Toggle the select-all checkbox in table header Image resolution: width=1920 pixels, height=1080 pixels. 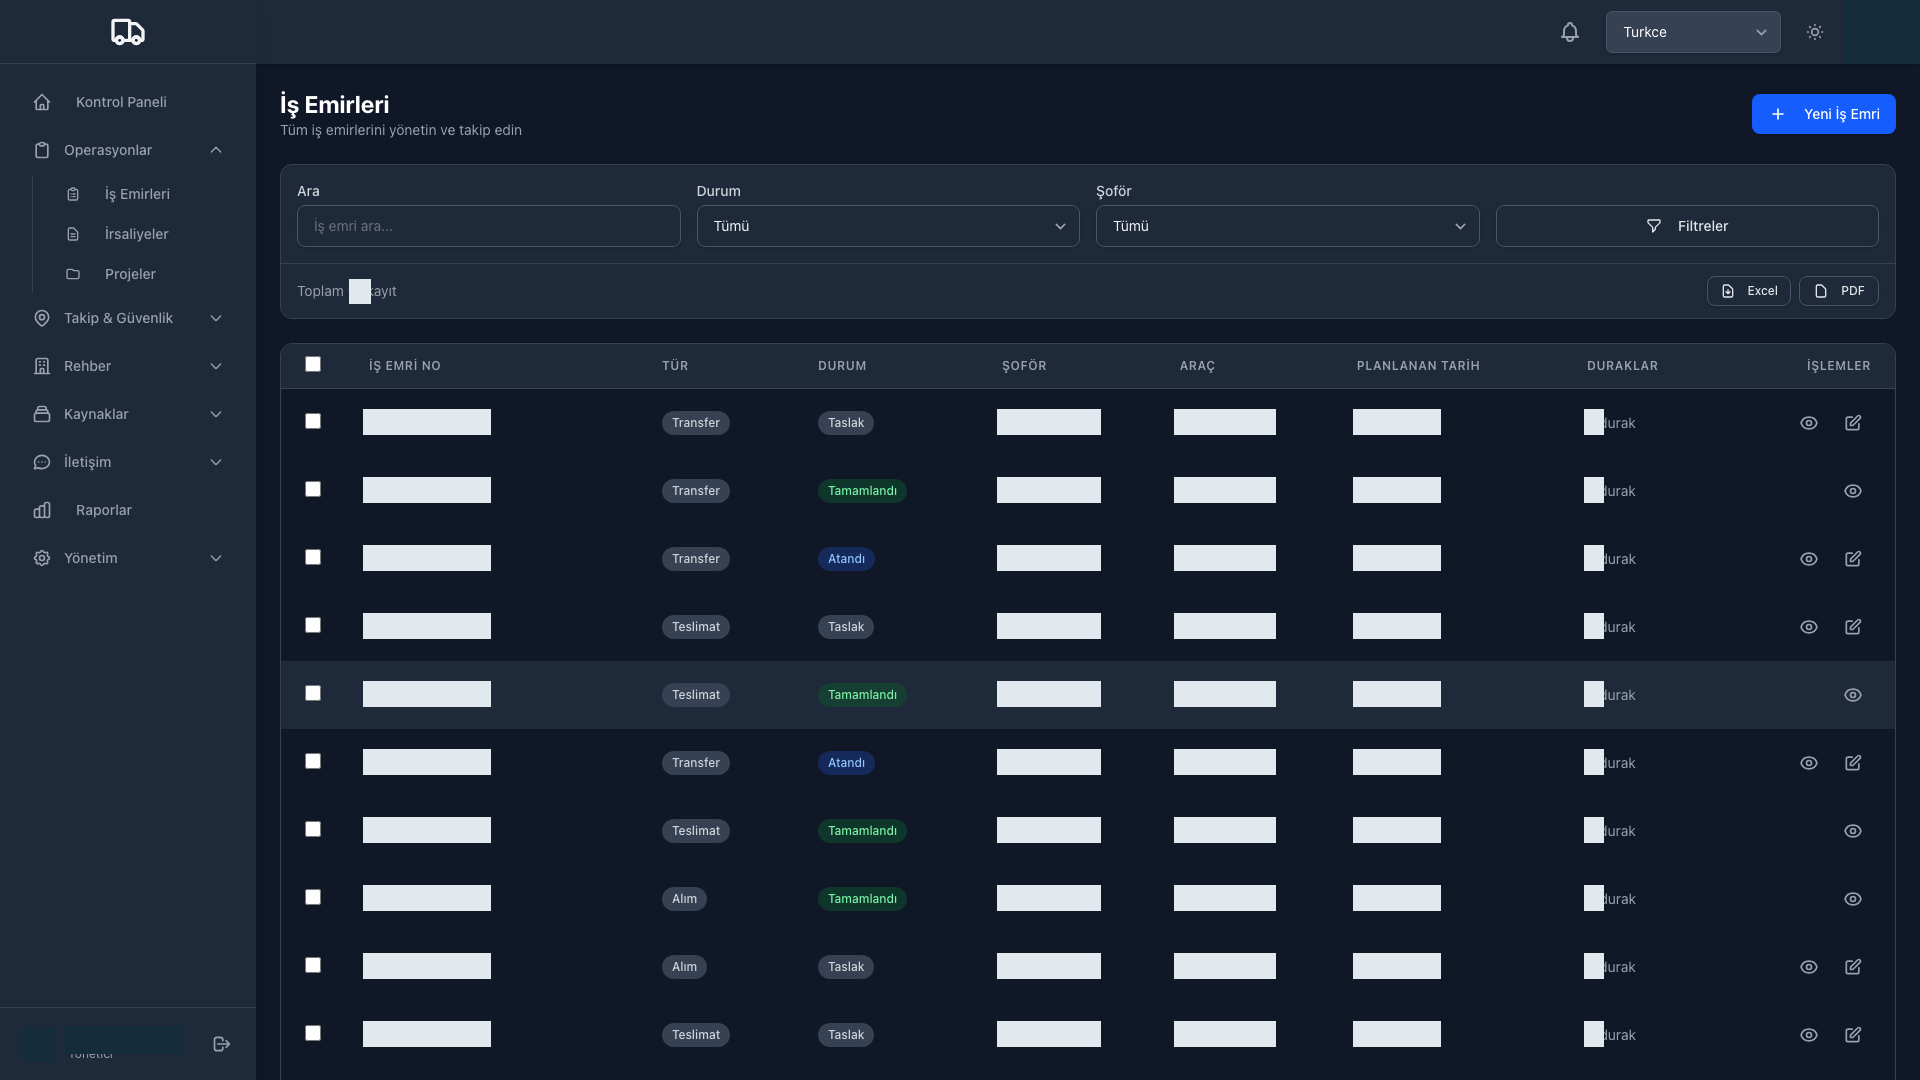tap(313, 364)
